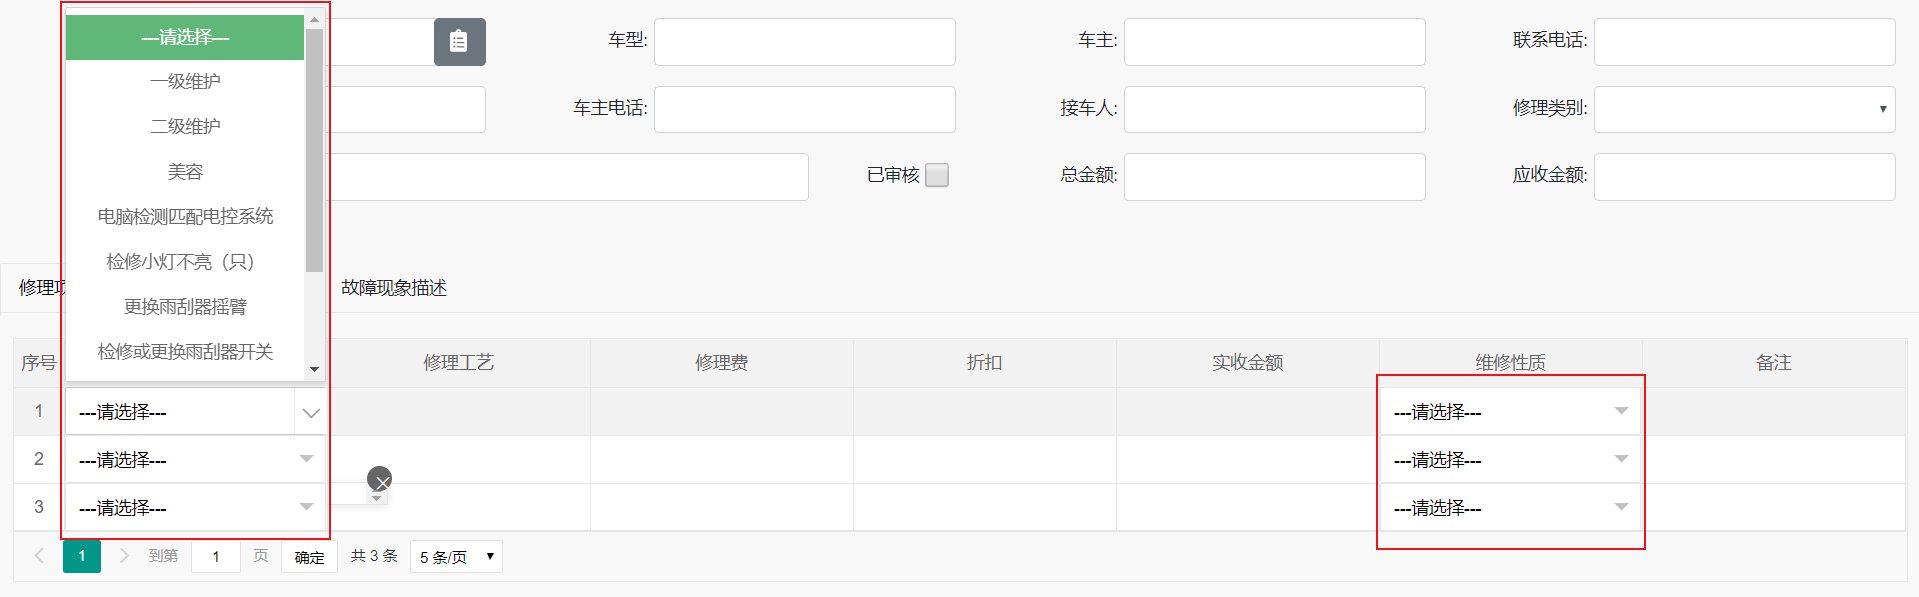1919x597 pixels.
Task: Toggle the 已审核 checkbox
Action: click(x=937, y=175)
